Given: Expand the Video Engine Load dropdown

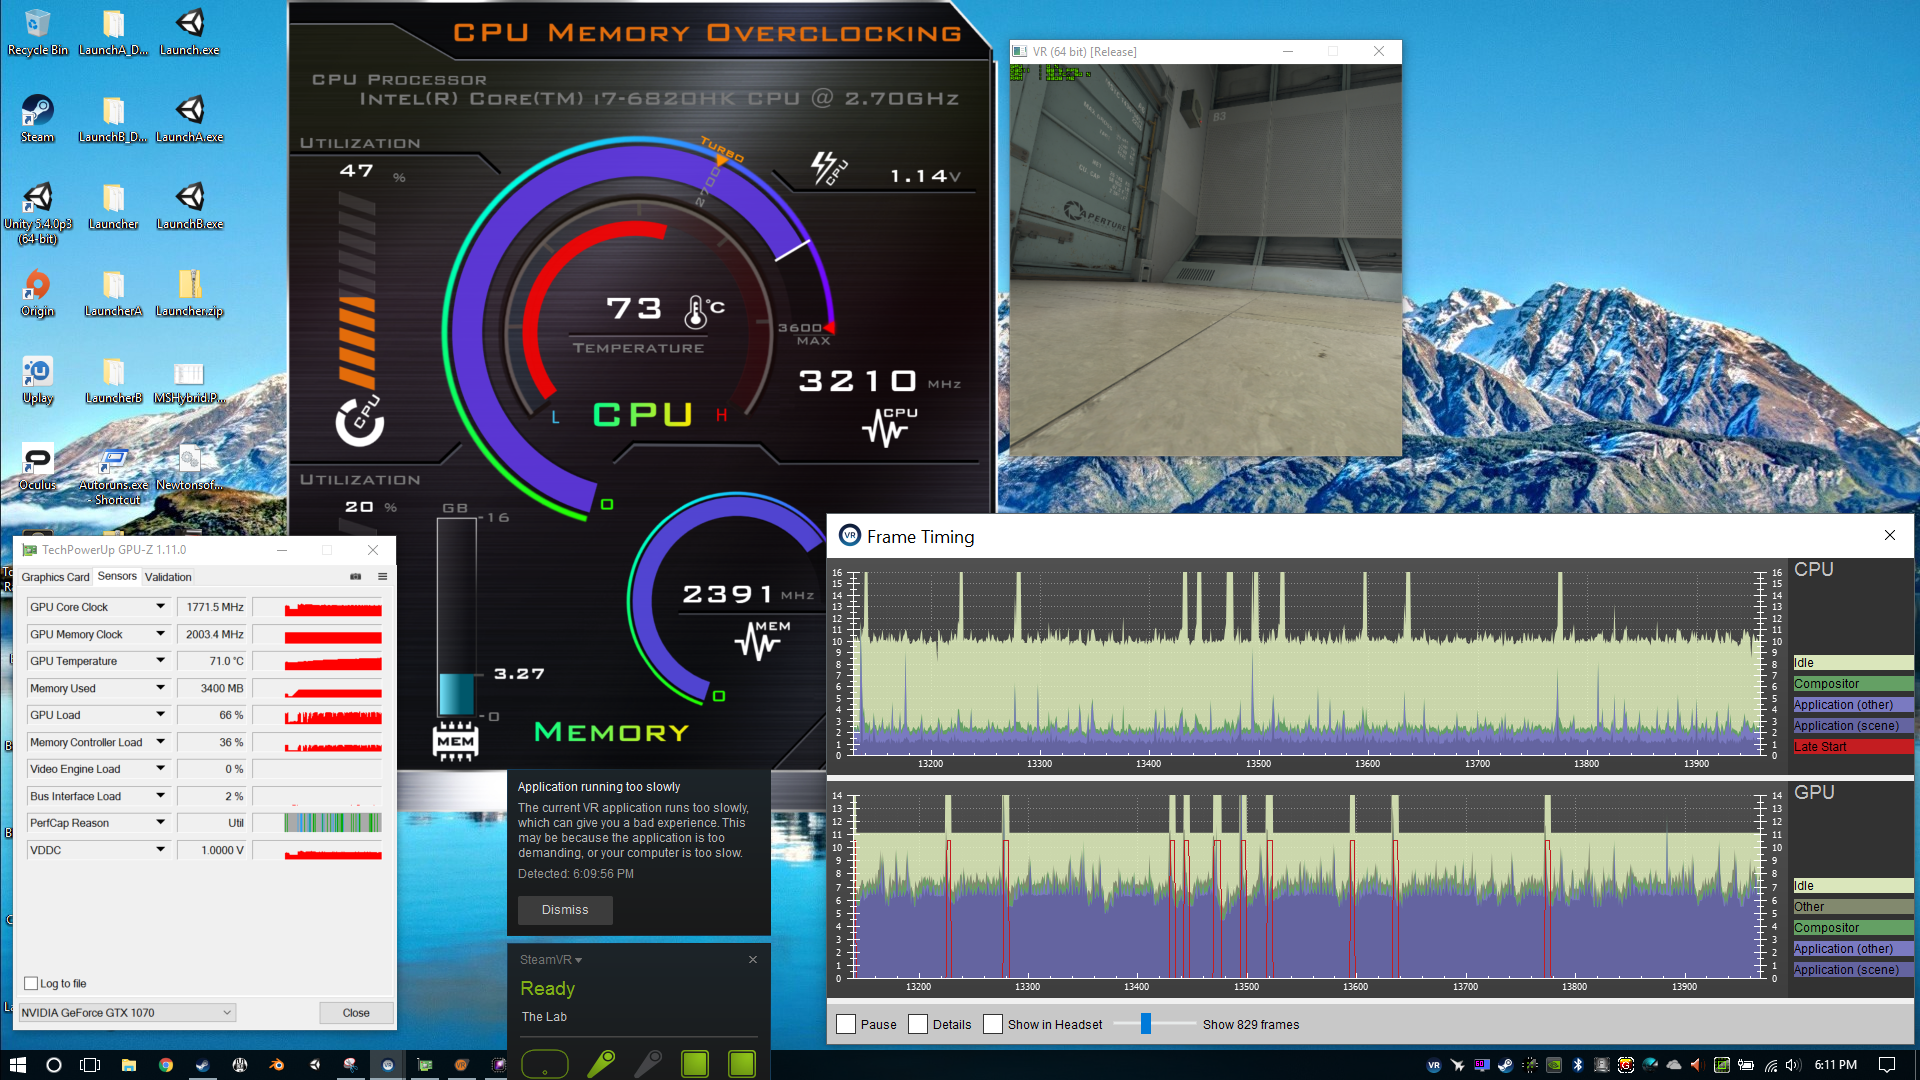Looking at the screenshot, I should click(x=160, y=769).
